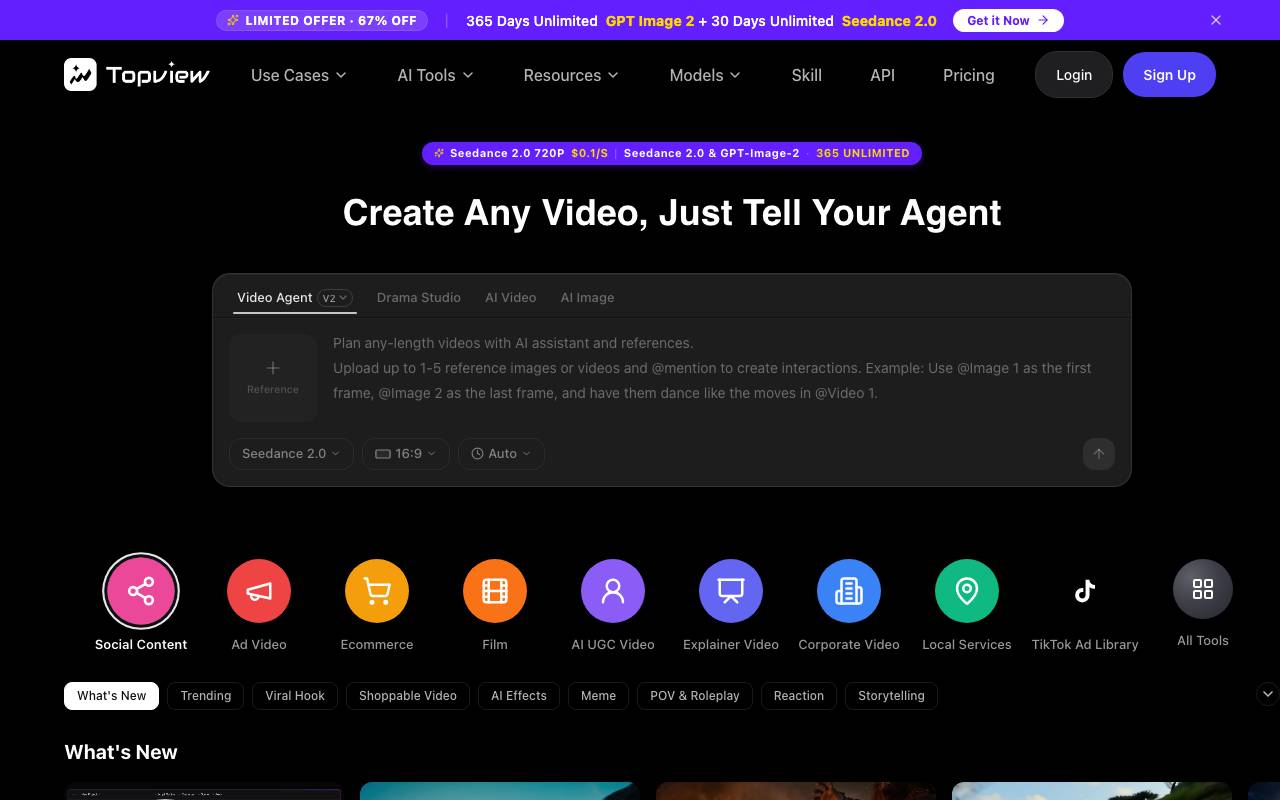Expand the AI Tools menu
The image size is (1280, 800).
click(x=435, y=75)
